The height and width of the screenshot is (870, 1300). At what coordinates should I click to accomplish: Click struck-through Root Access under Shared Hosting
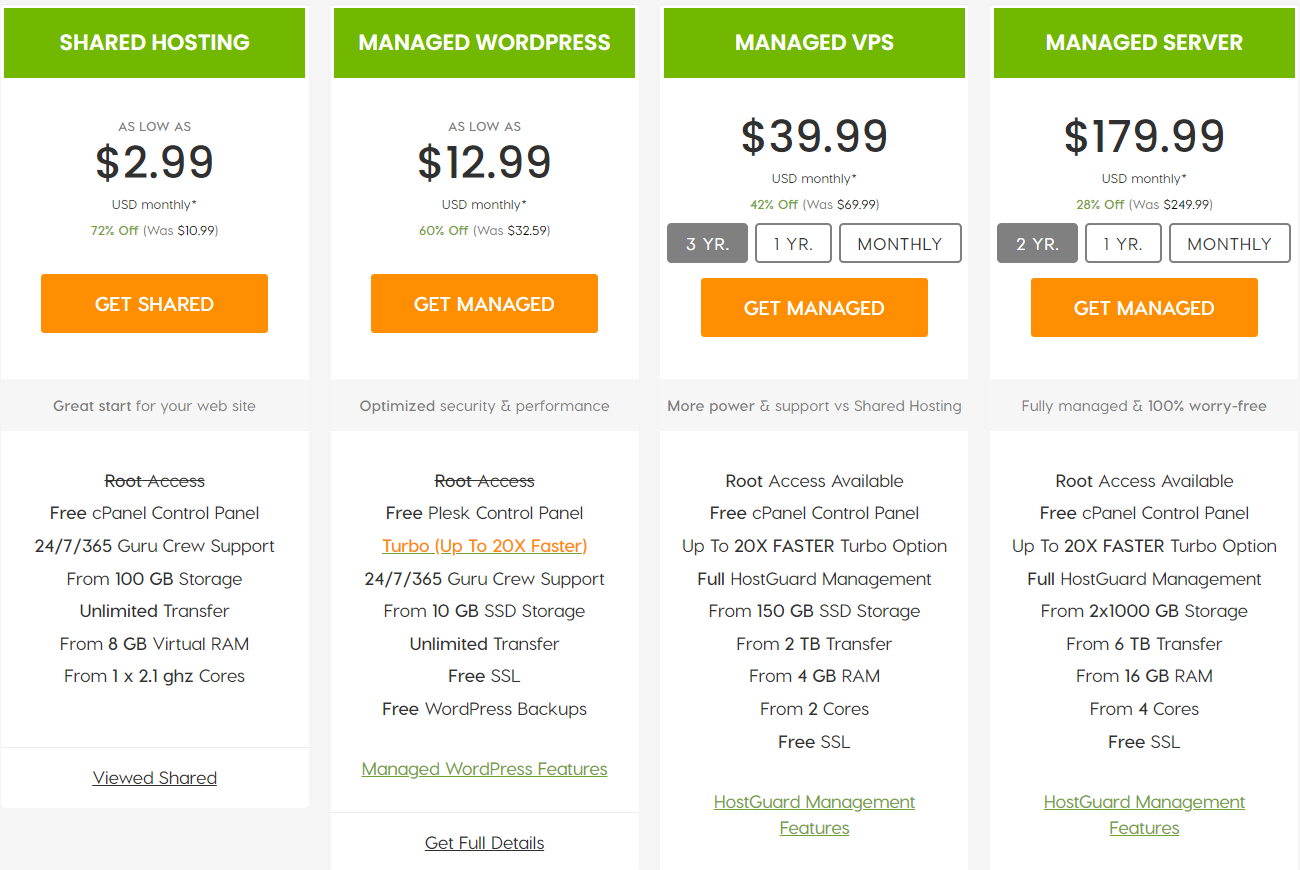(x=154, y=481)
